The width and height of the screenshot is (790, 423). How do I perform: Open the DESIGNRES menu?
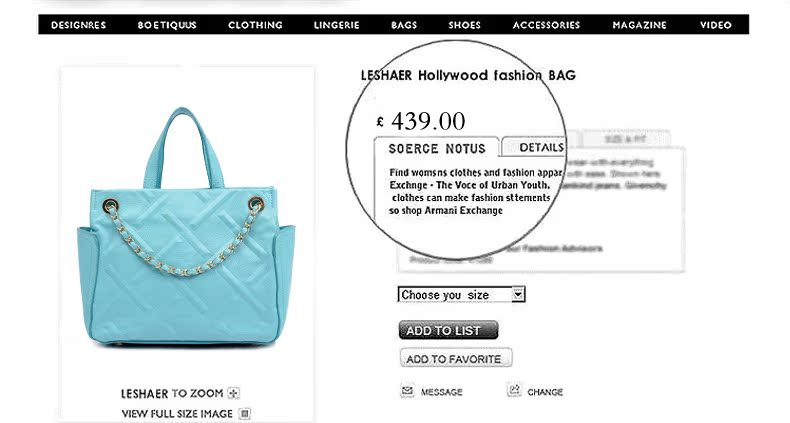pos(79,25)
